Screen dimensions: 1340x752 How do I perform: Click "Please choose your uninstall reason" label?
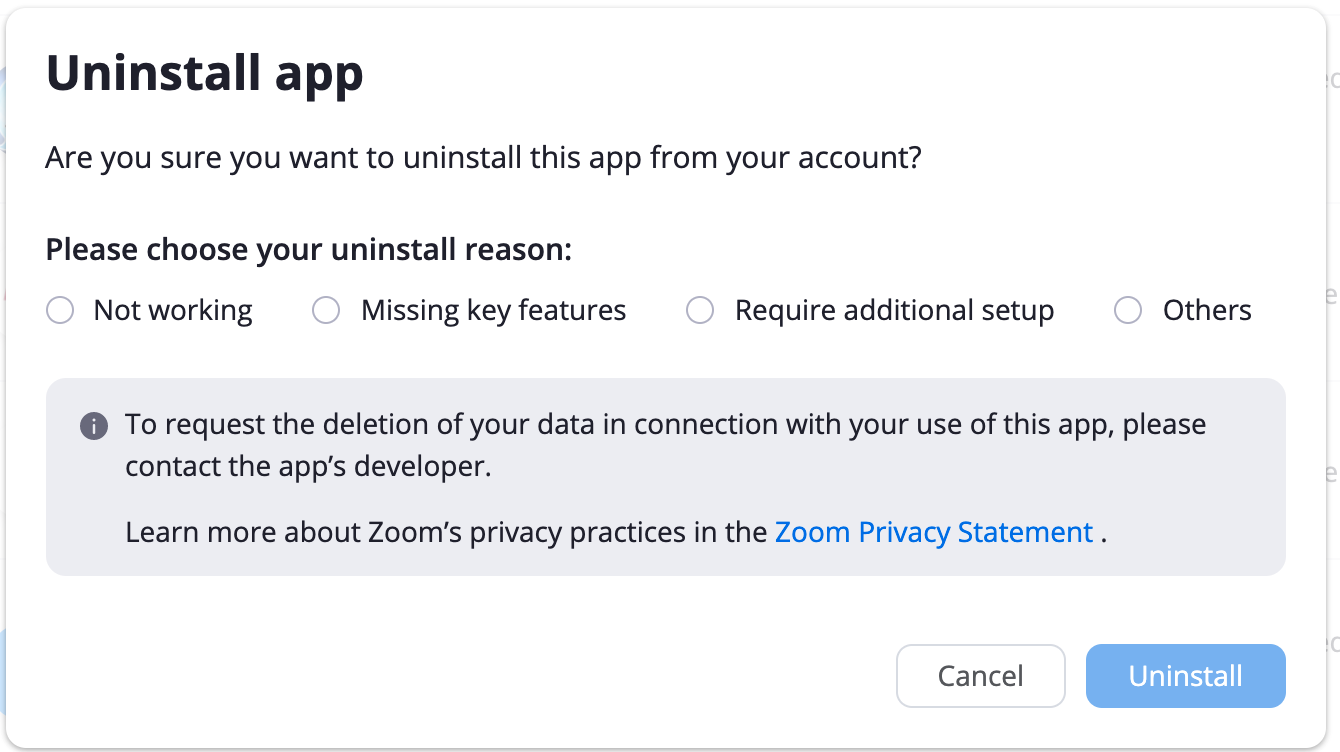pyautogui.click(x=308, y=249)
